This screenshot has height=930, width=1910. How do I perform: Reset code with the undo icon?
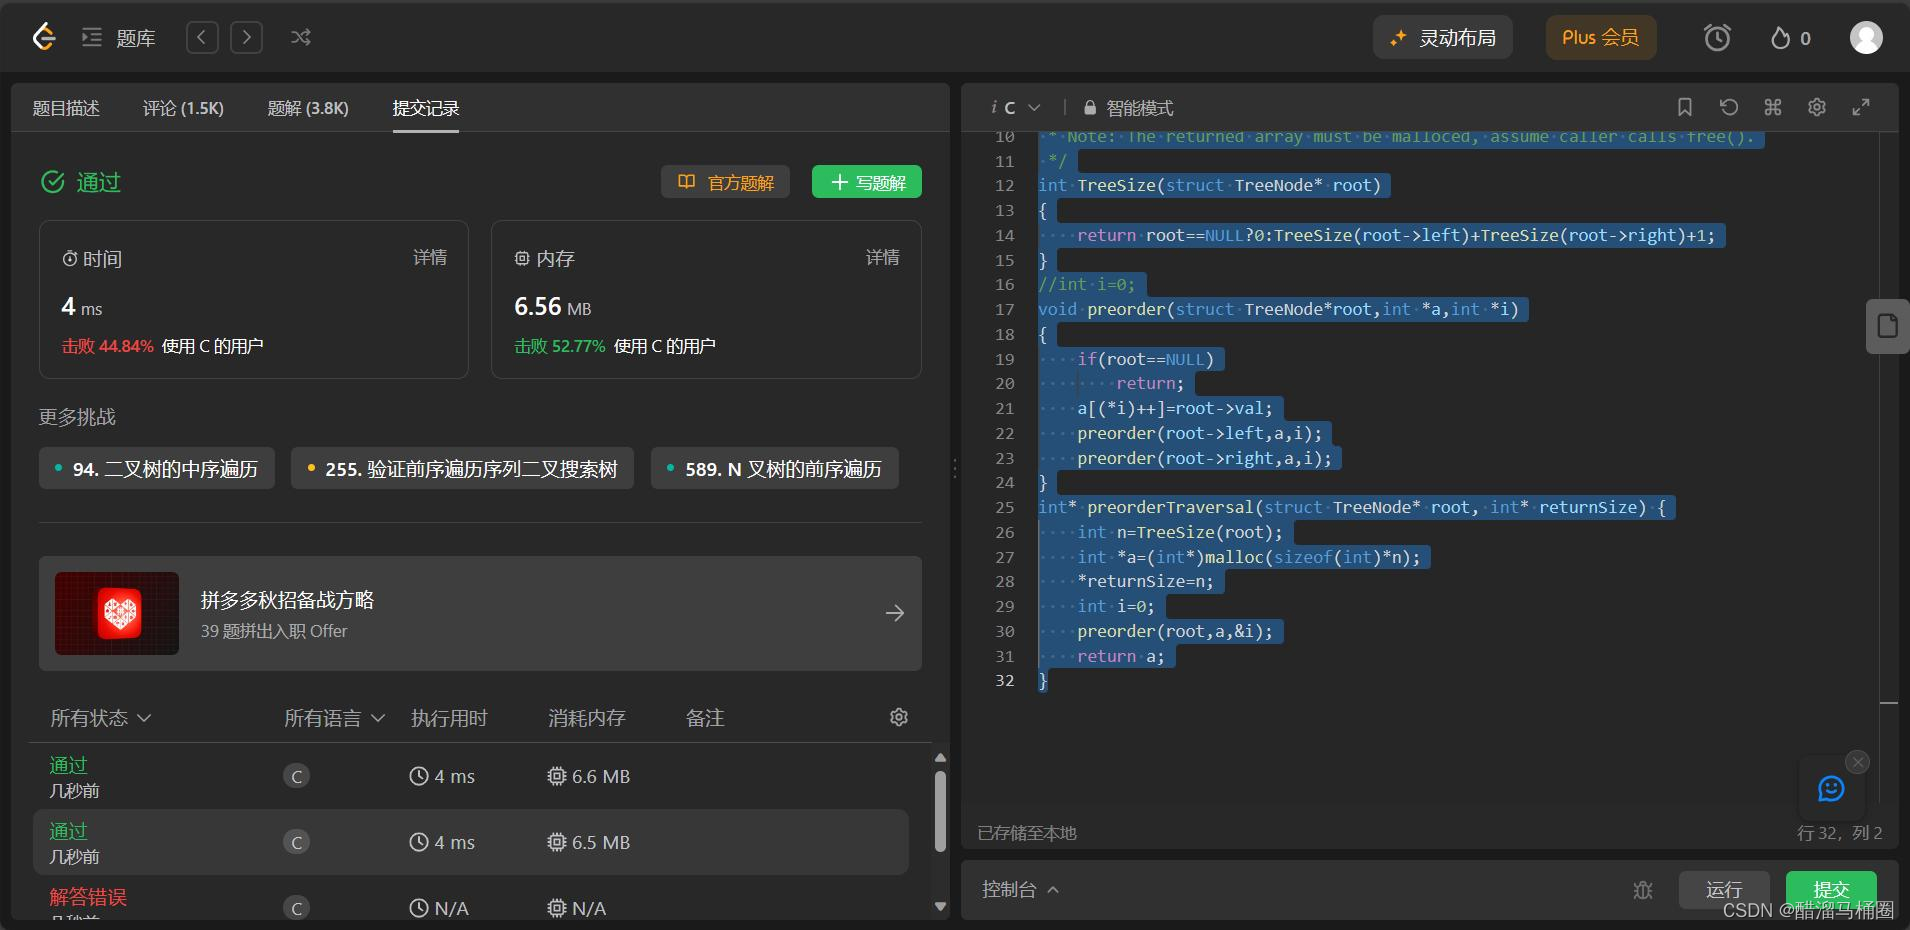pos(1729,107)
